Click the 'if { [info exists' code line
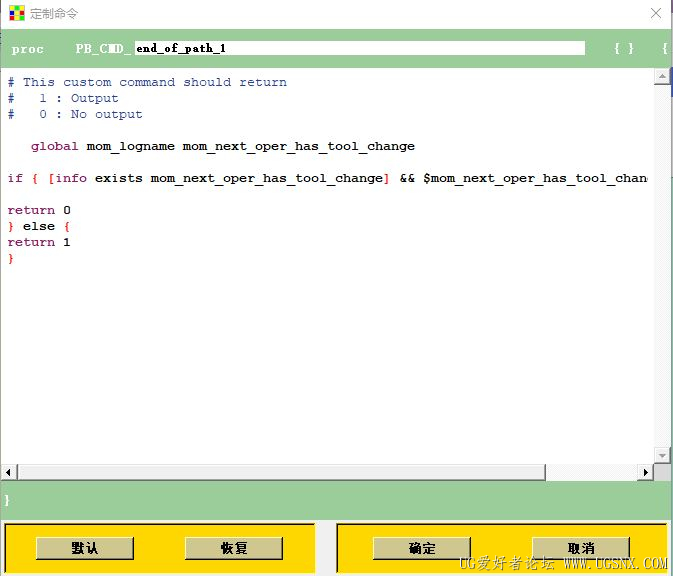673x576 pixels. pyautogui.click(x=327, y=178)
